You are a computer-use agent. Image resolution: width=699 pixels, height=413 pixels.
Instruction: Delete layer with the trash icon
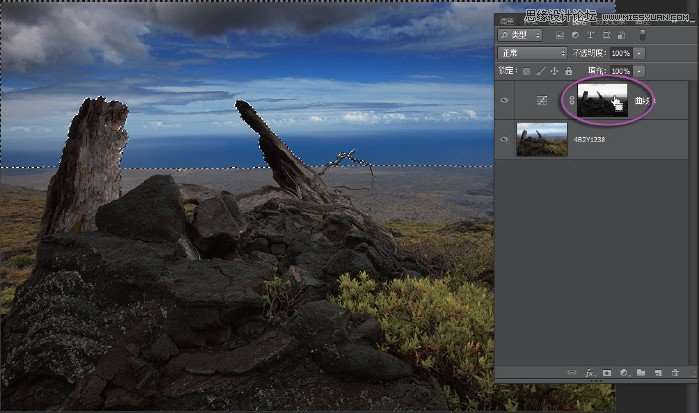(675, 372)
